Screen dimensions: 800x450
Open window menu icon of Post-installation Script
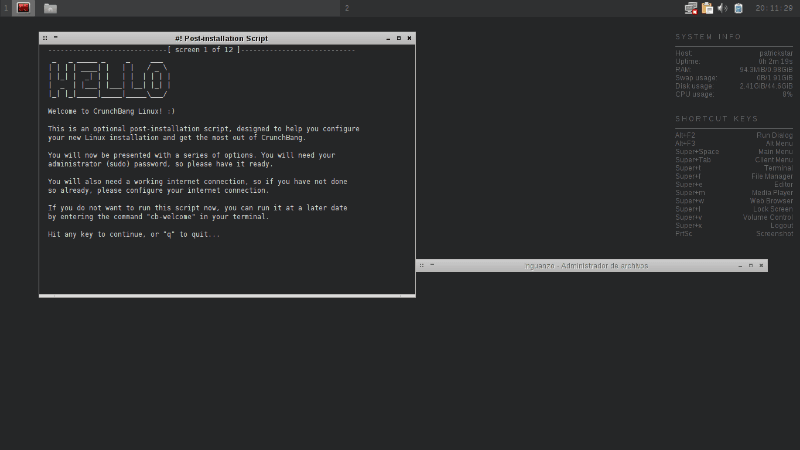click(x=45, y=38)
